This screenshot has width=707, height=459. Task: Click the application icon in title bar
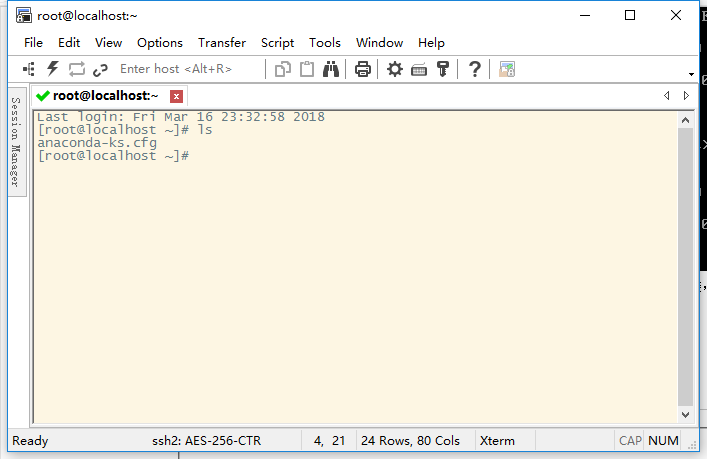(x=23, y=15)
